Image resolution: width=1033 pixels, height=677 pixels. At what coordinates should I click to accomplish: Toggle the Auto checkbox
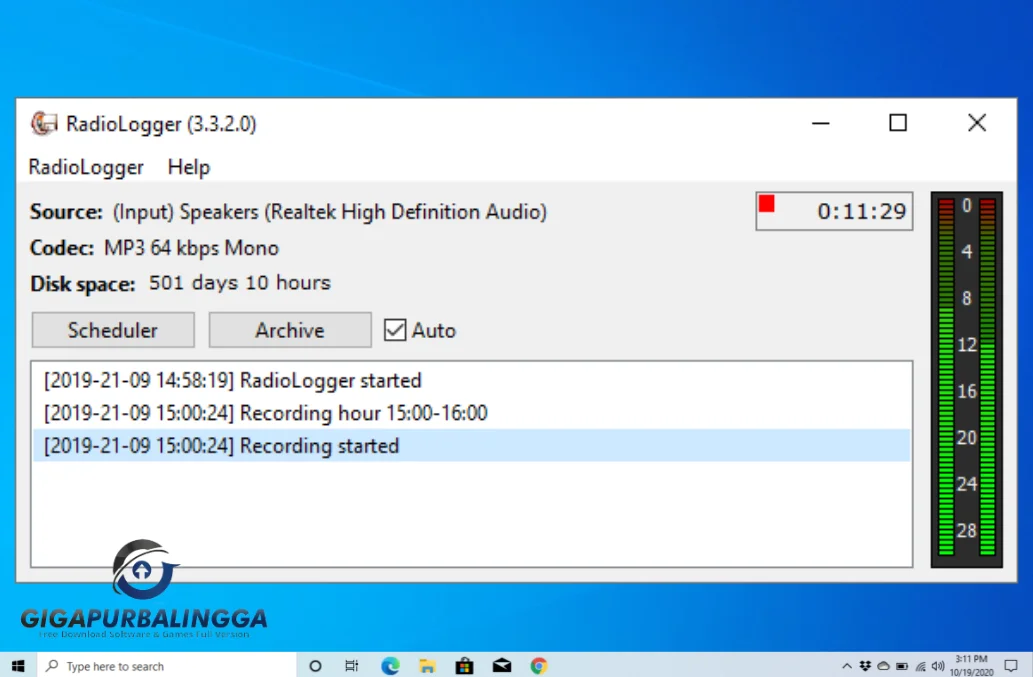tap(395, 330)
